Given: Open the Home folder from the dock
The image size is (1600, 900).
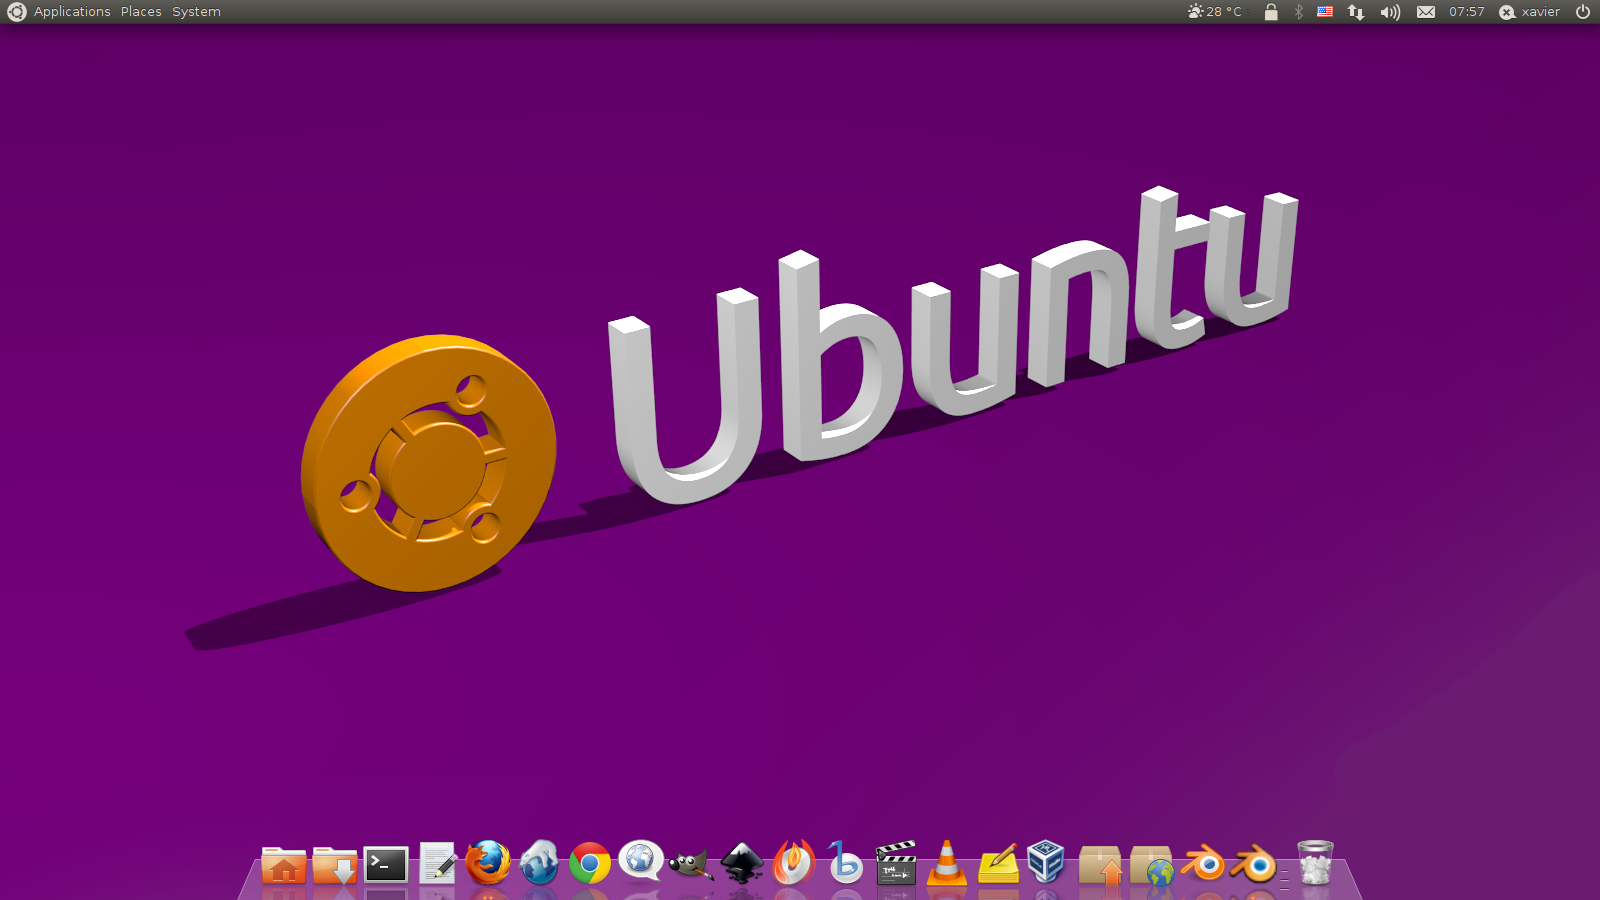Looking at the screenshot, I should point(284,865).
